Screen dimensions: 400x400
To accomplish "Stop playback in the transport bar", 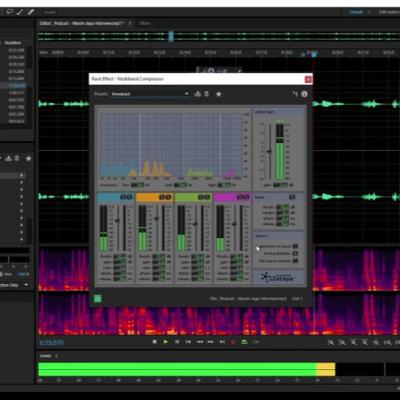I will click(x=154, y=342).
